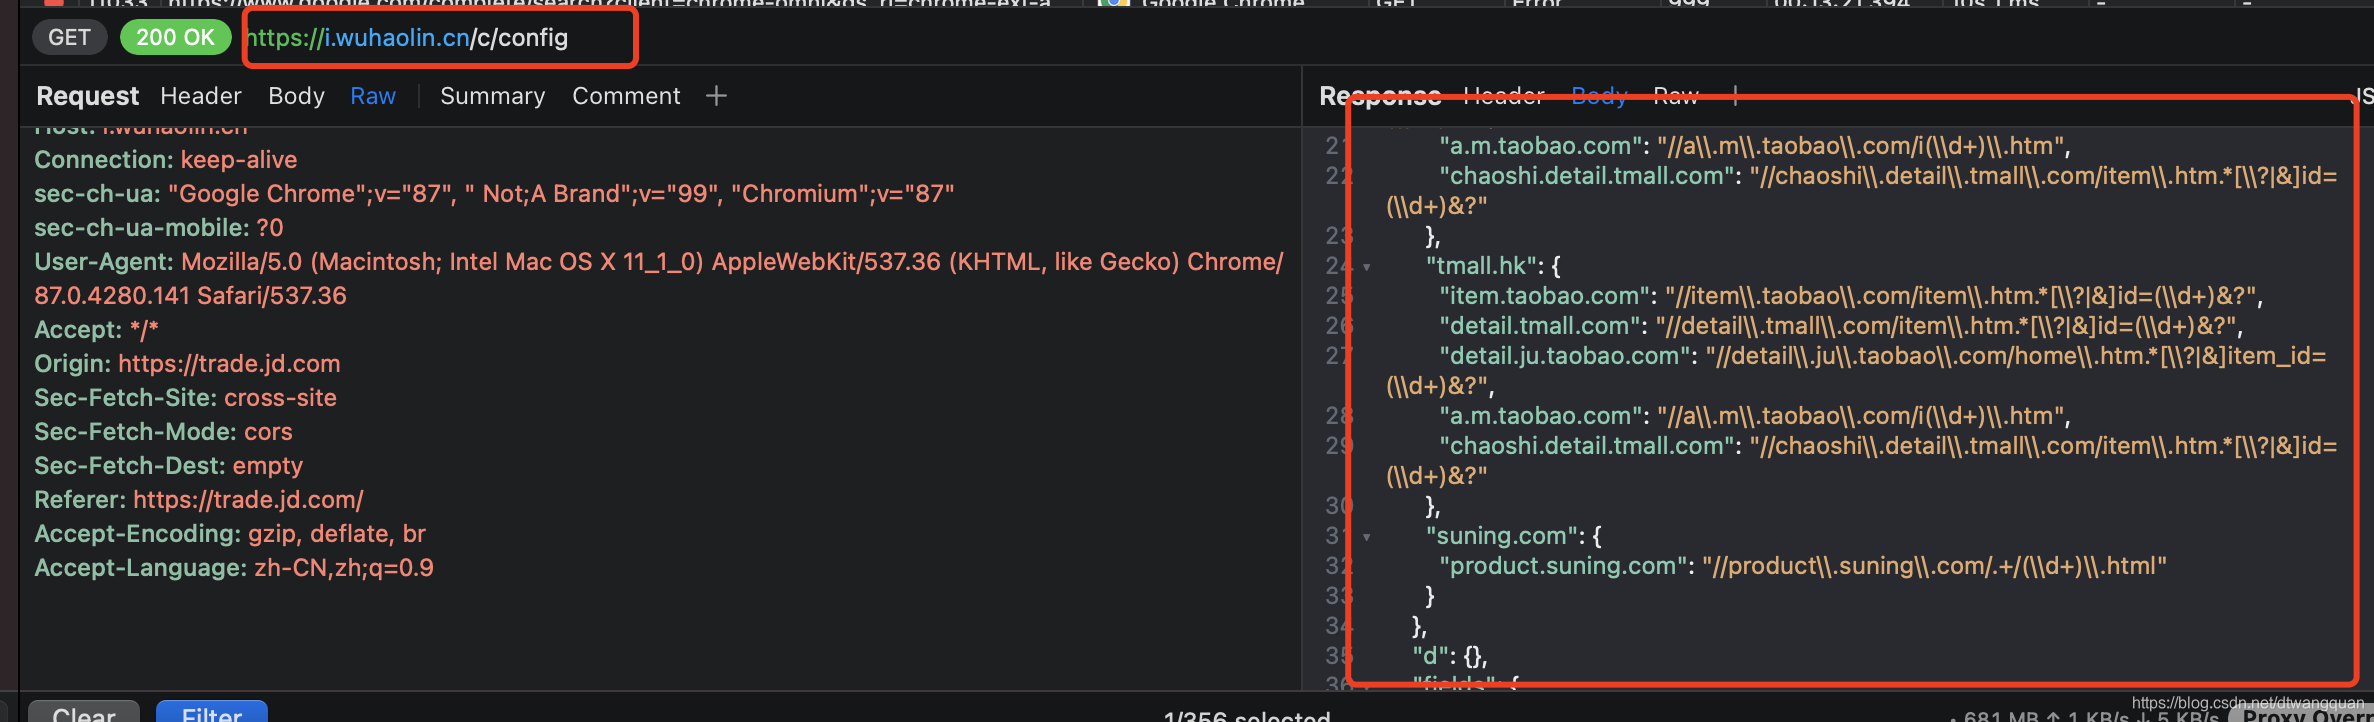Open the Request Header tab
Screen dimensions: 2374x722
coord(201,96)
